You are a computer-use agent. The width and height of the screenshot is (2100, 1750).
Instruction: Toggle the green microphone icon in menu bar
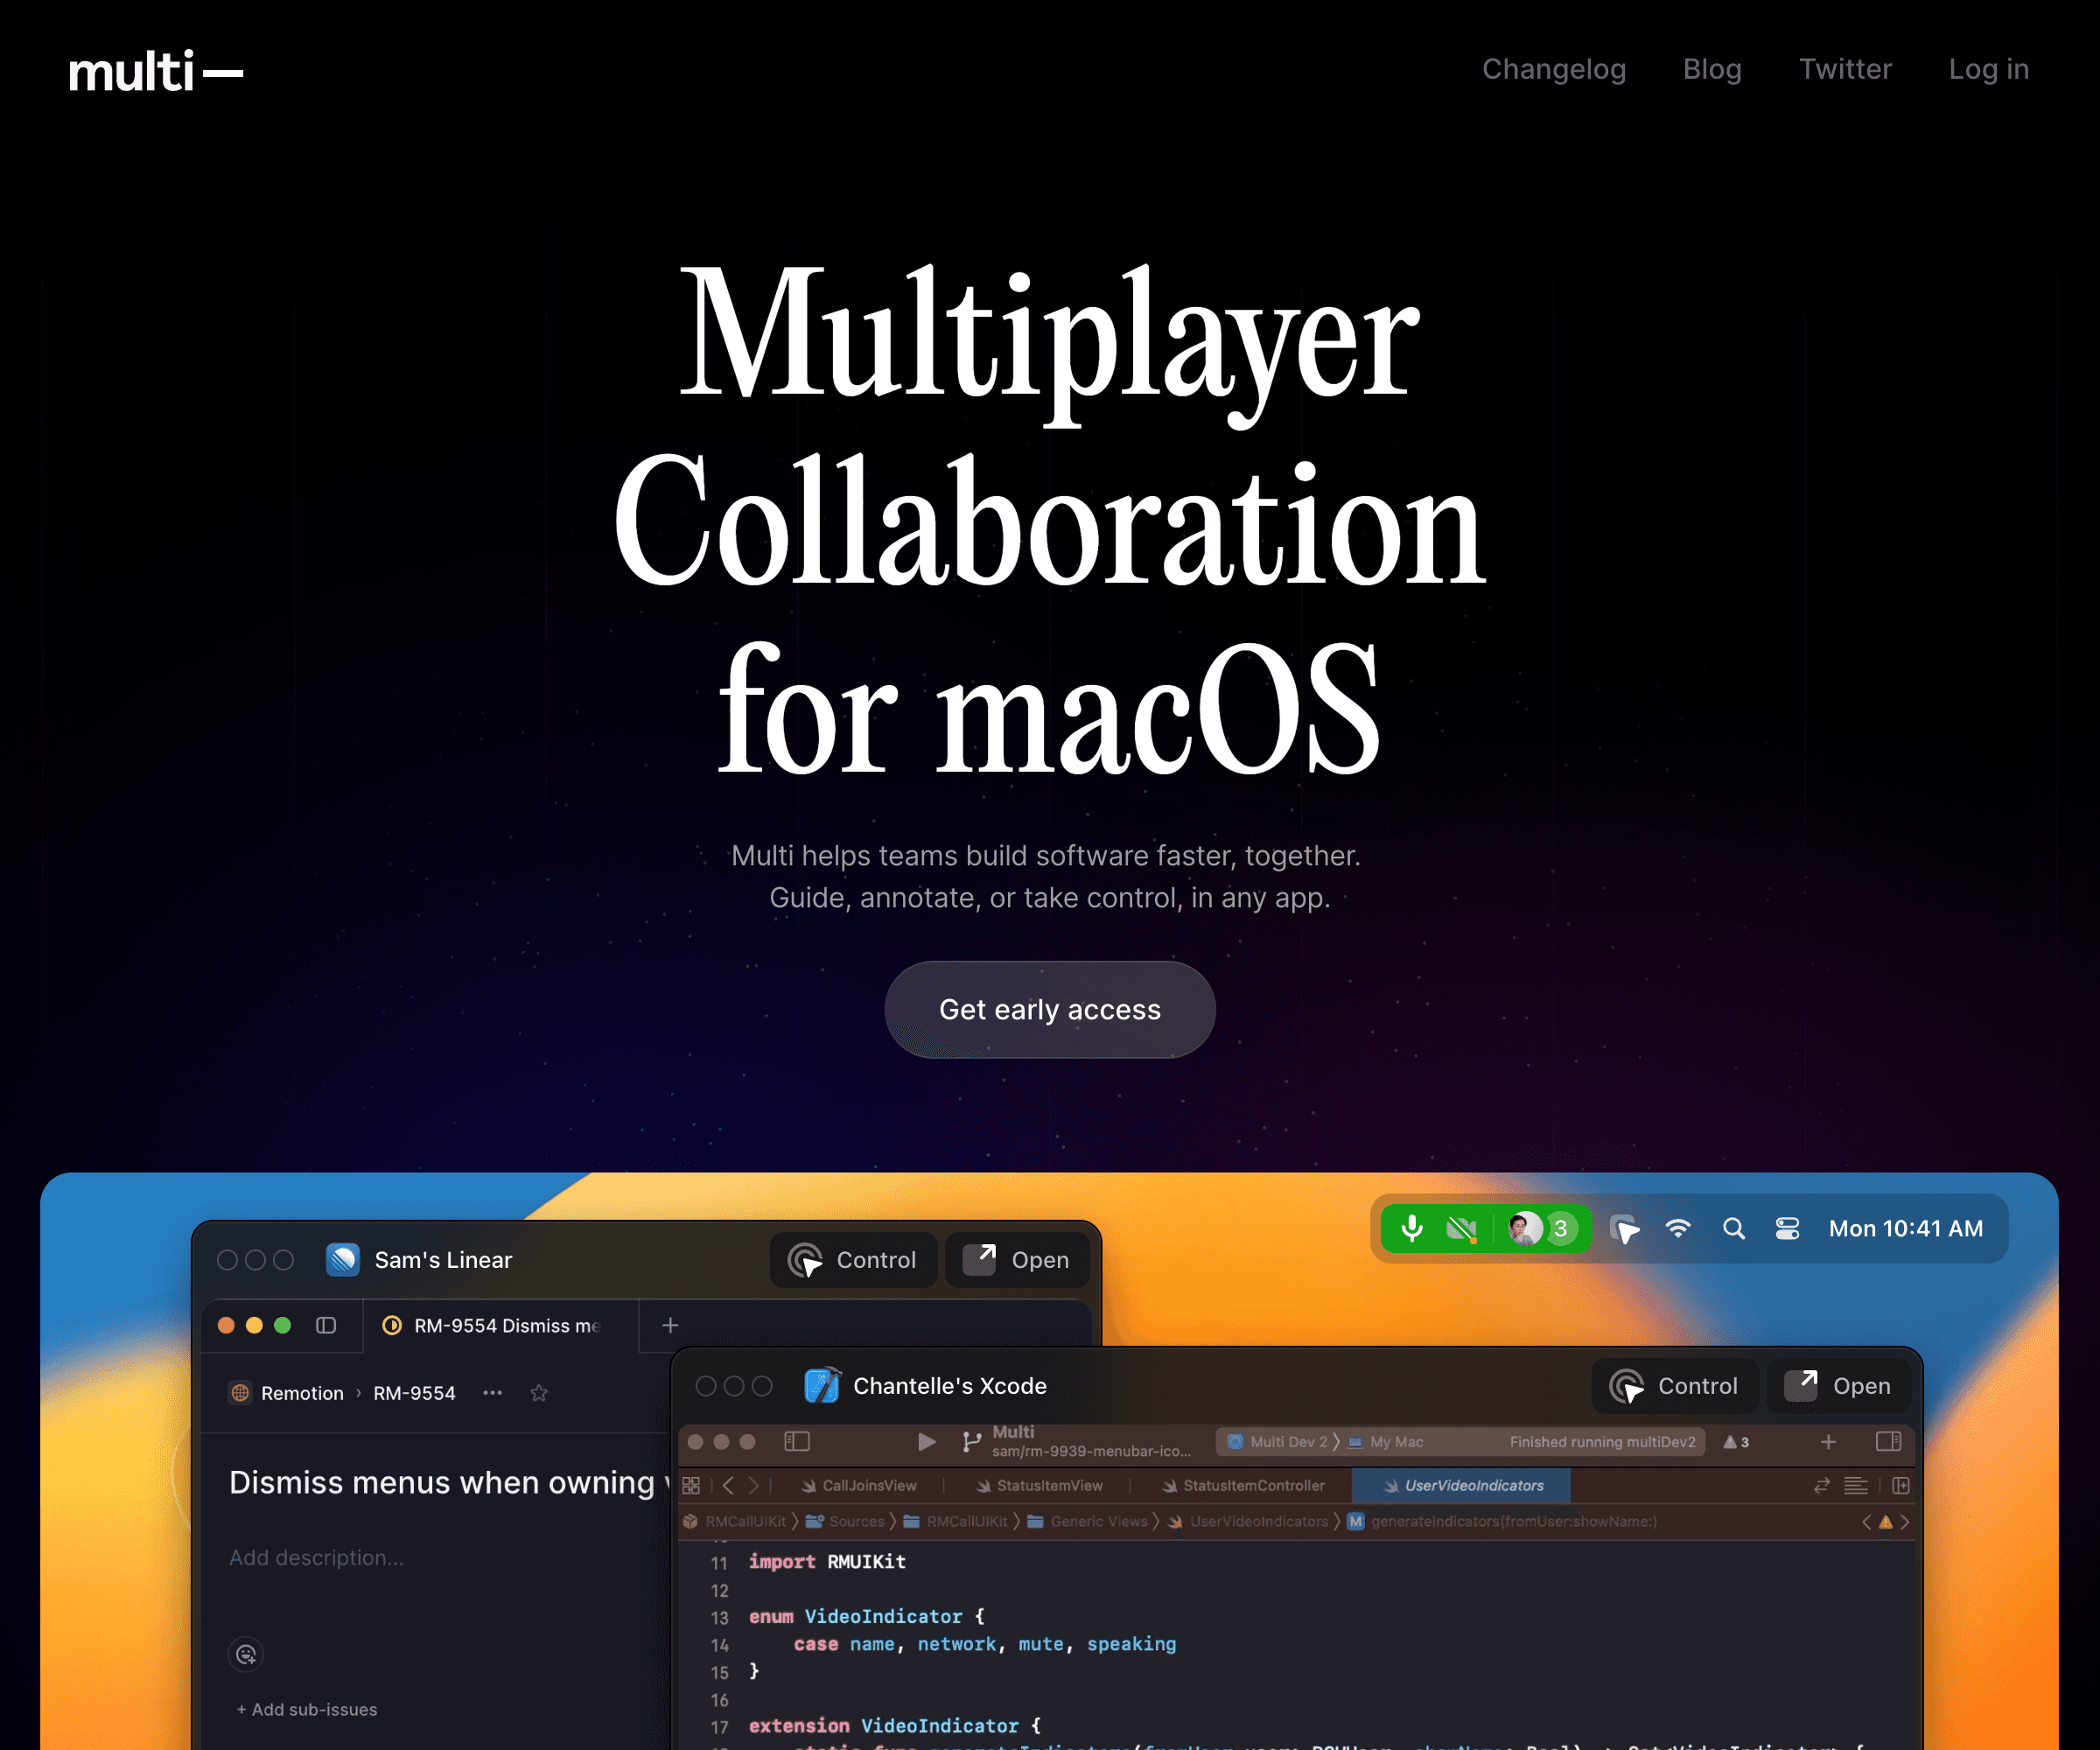point(1411,1228)
